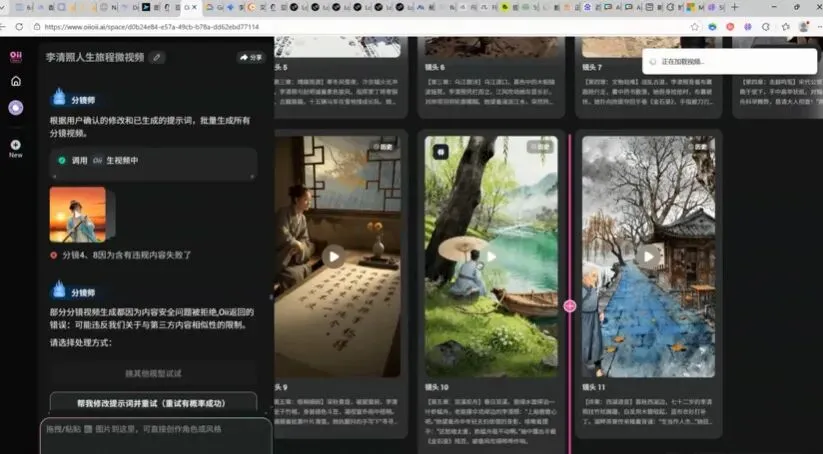Click the 镜头 6 description text

[x=490, y=92]
